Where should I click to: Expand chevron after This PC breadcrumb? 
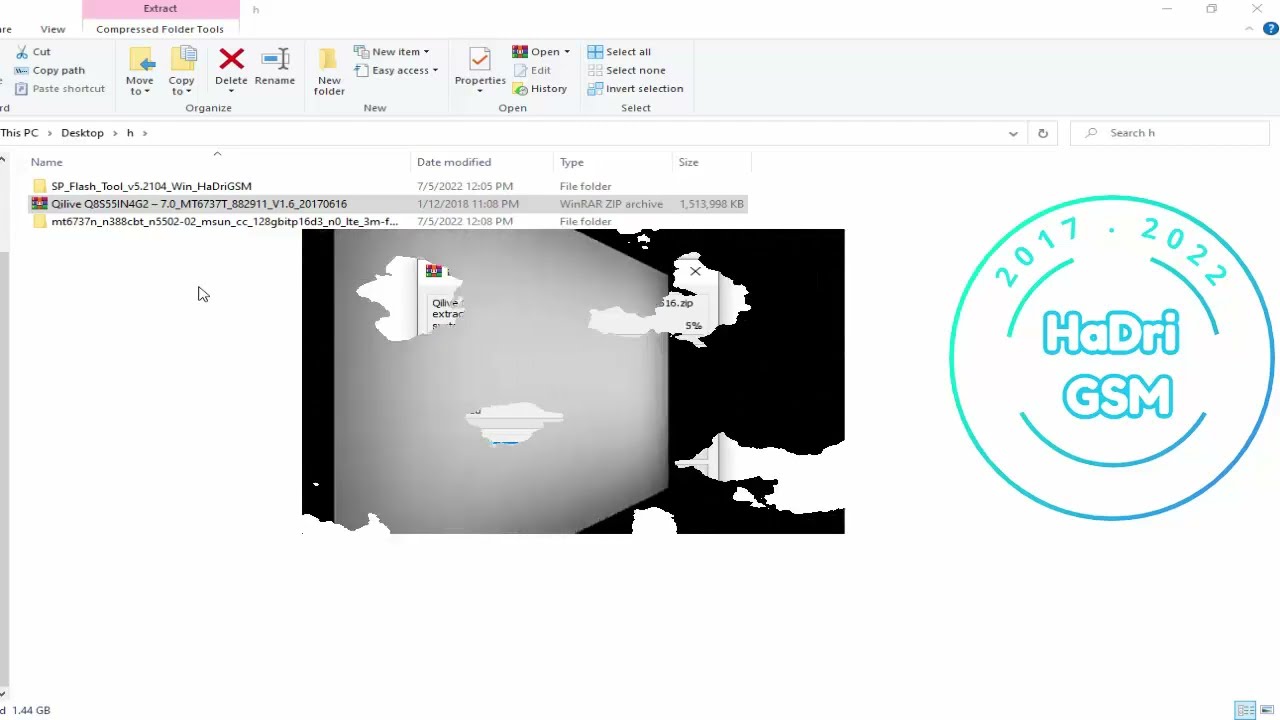(50, 133)
